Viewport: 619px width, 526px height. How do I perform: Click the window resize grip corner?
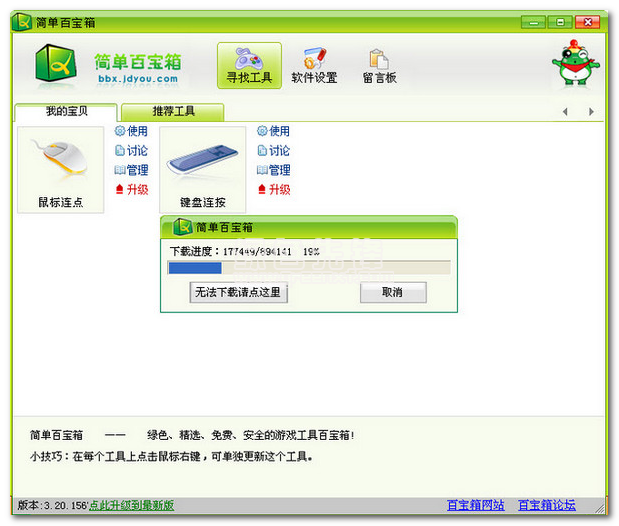[599, 508]
